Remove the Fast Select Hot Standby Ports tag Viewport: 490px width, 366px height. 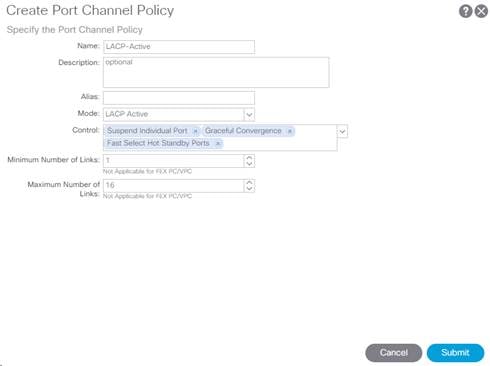(218, 144)
